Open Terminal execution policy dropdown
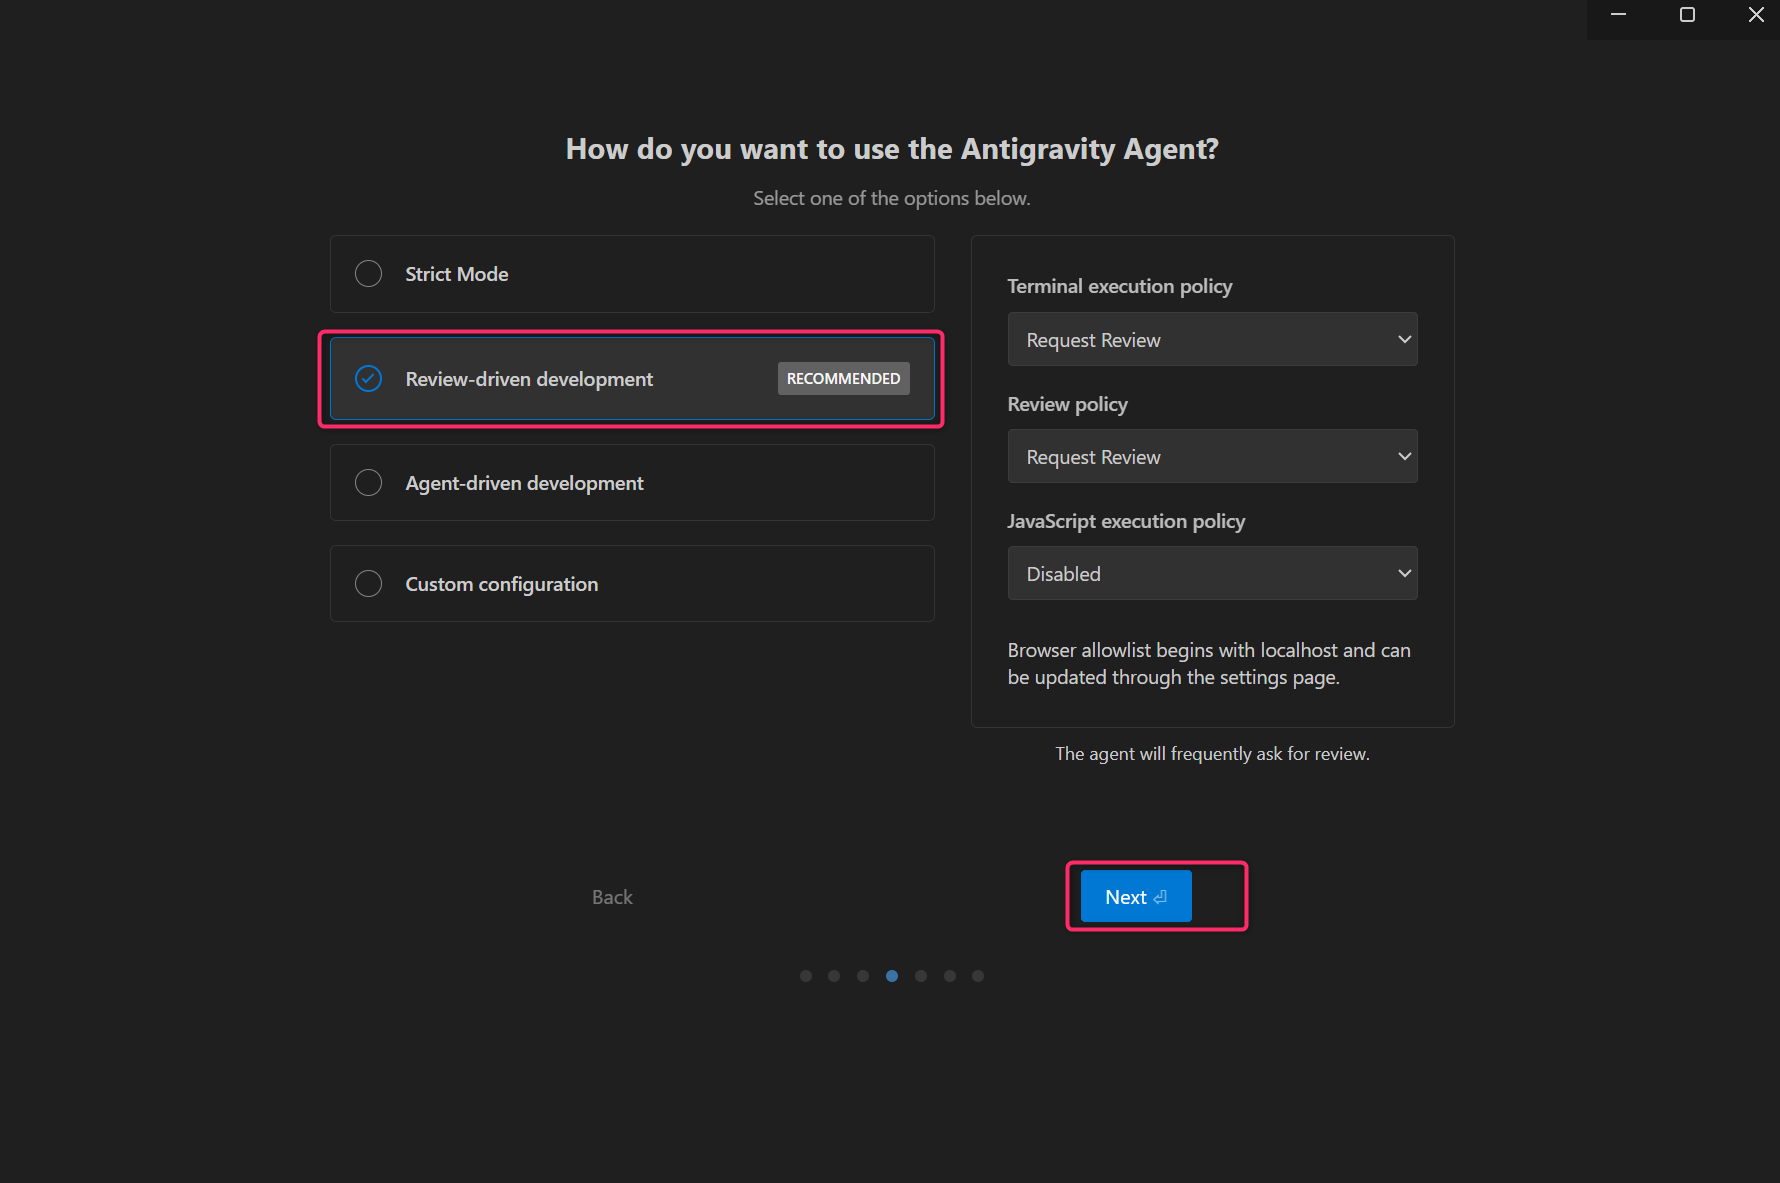Image resolution: width=1780 pixels, height=1183 pixels. [1212, 340]
